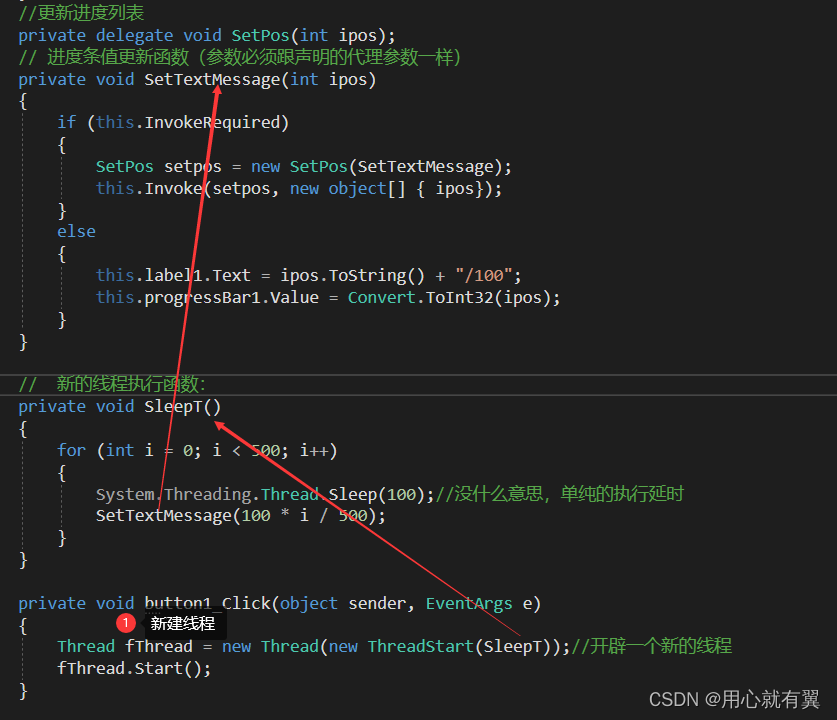Click 'SleepT()' in its method declaration
The height and width of the screenshot is (720, 837).
[x=183, y=407]
